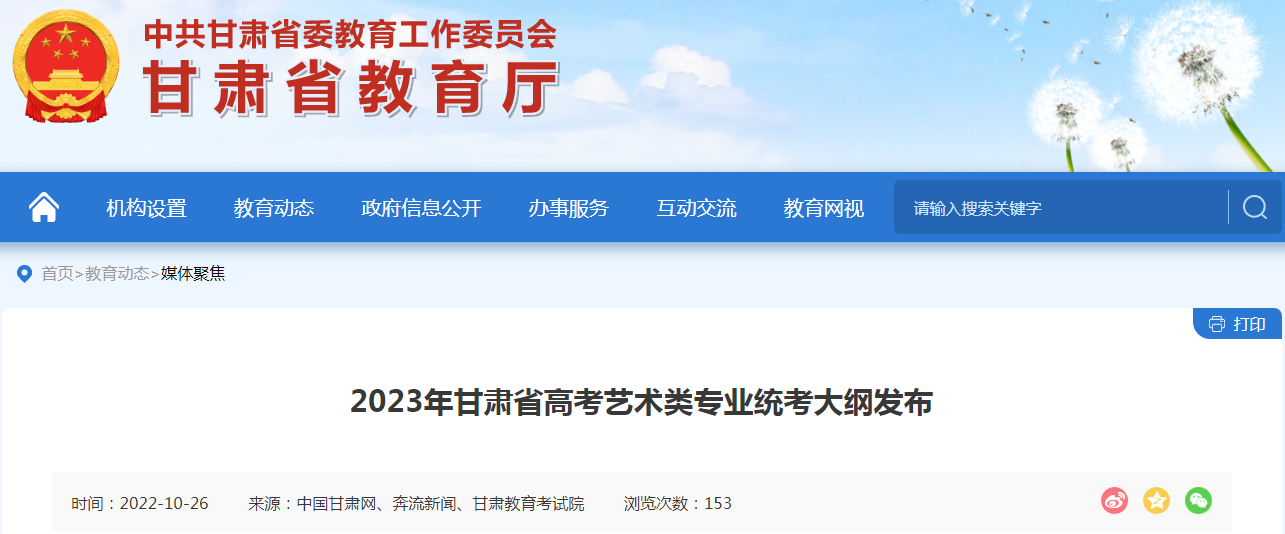Click the search magnifier icon
The height and width of the screenshot is (534, 1285).
tap(1255, 207)
